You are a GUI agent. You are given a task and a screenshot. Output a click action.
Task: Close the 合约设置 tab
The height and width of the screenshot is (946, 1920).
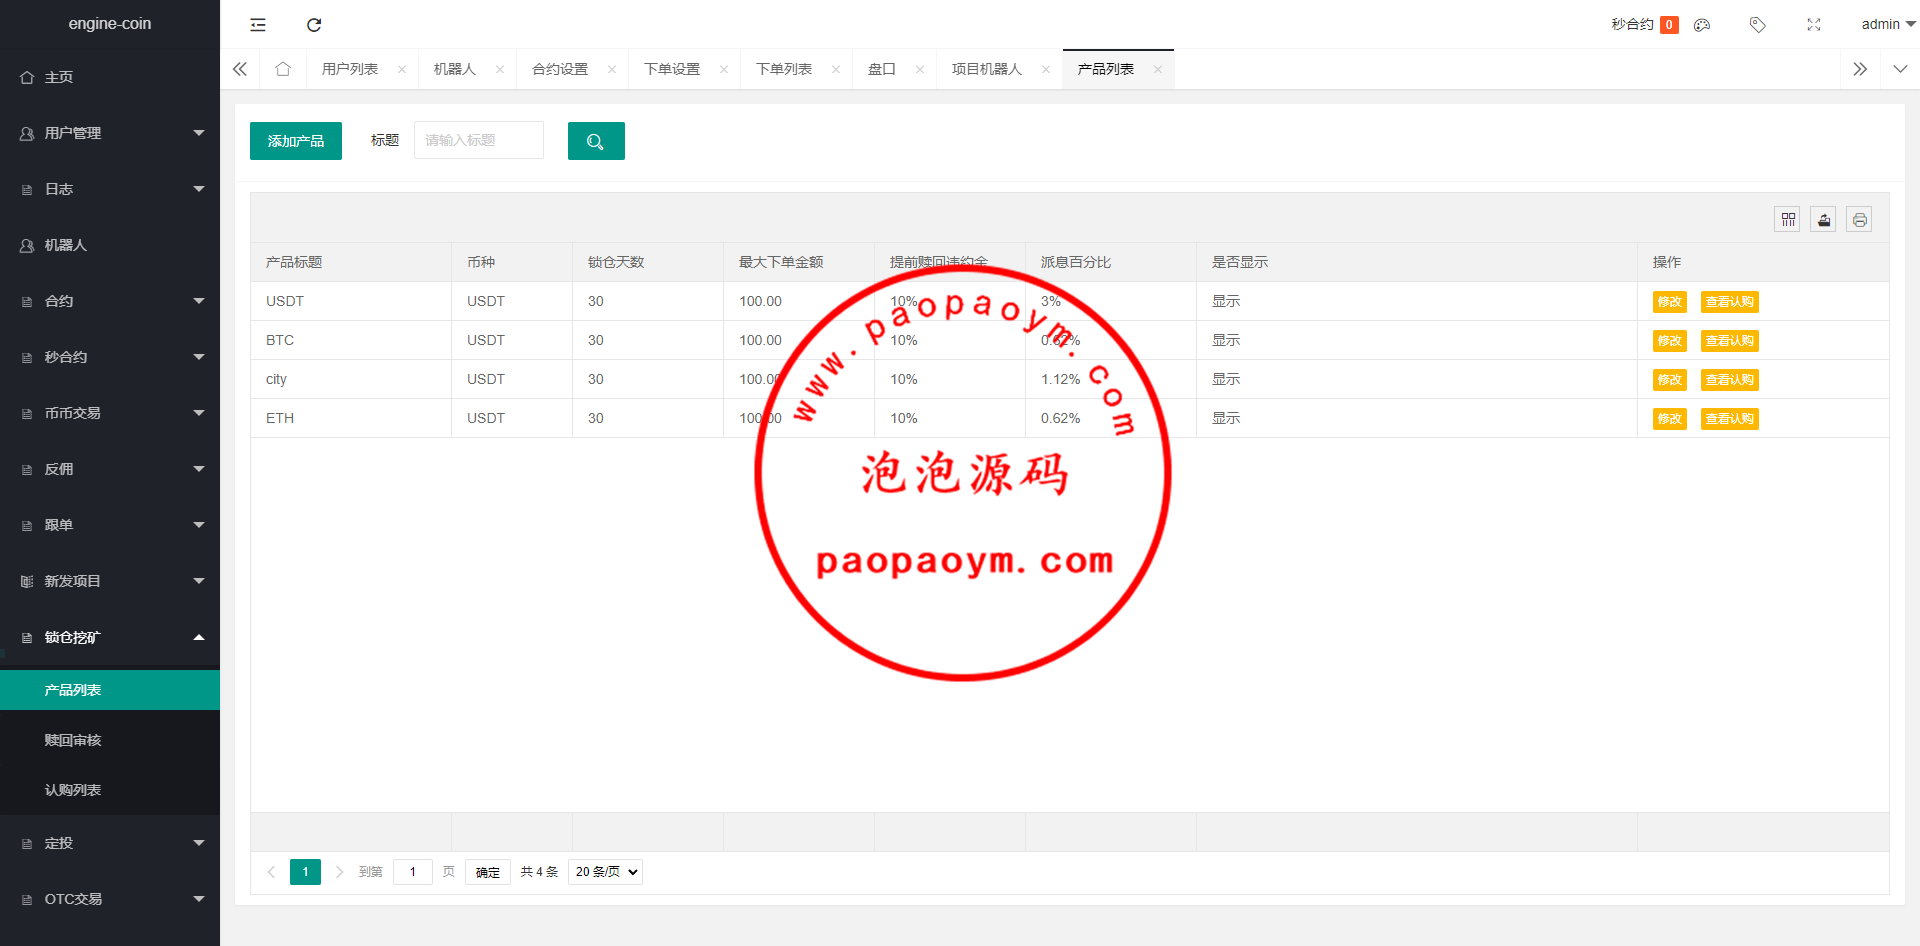(612, 69)
